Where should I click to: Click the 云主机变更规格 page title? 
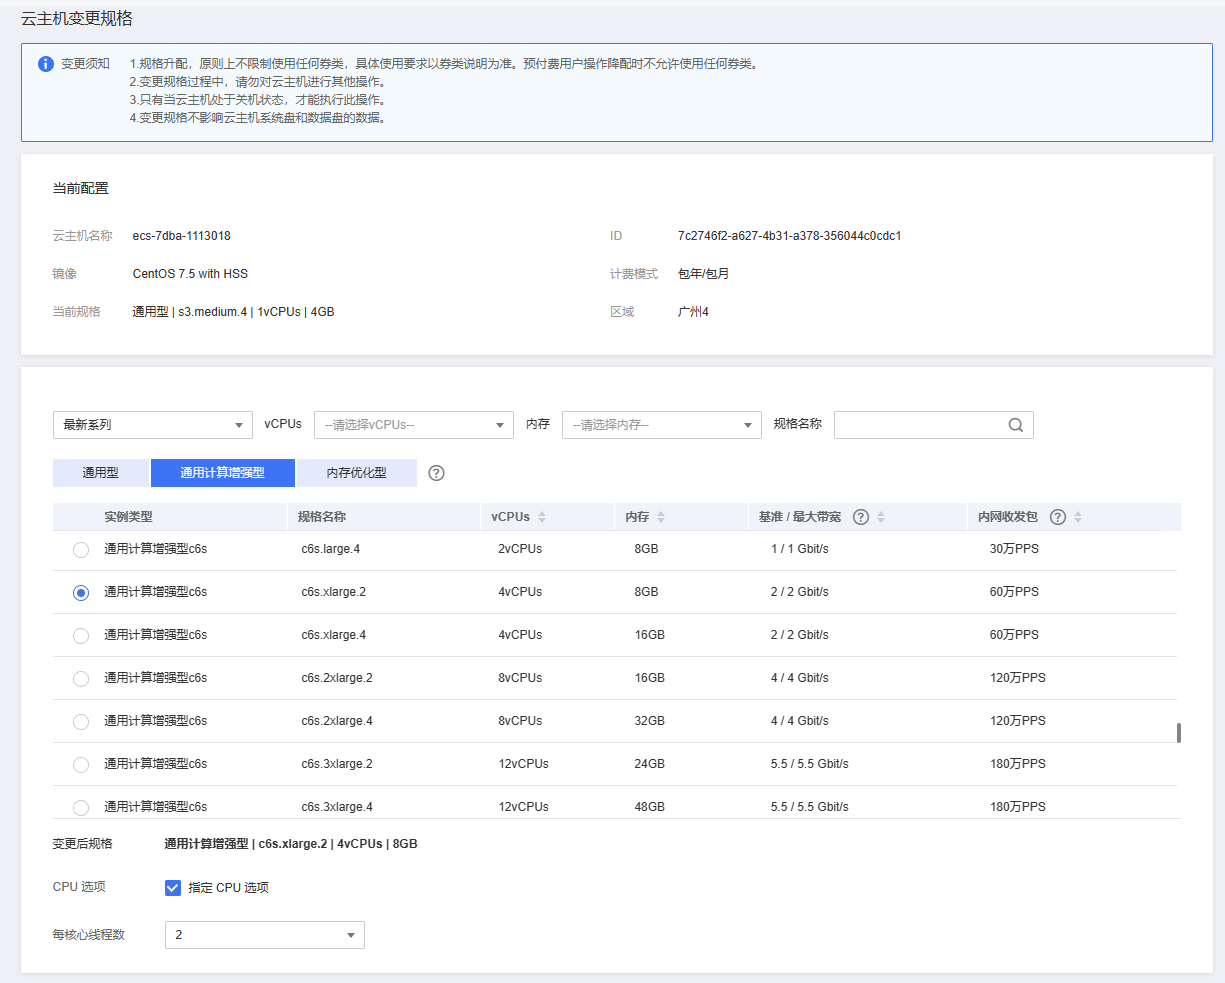(x=77, y=19)
